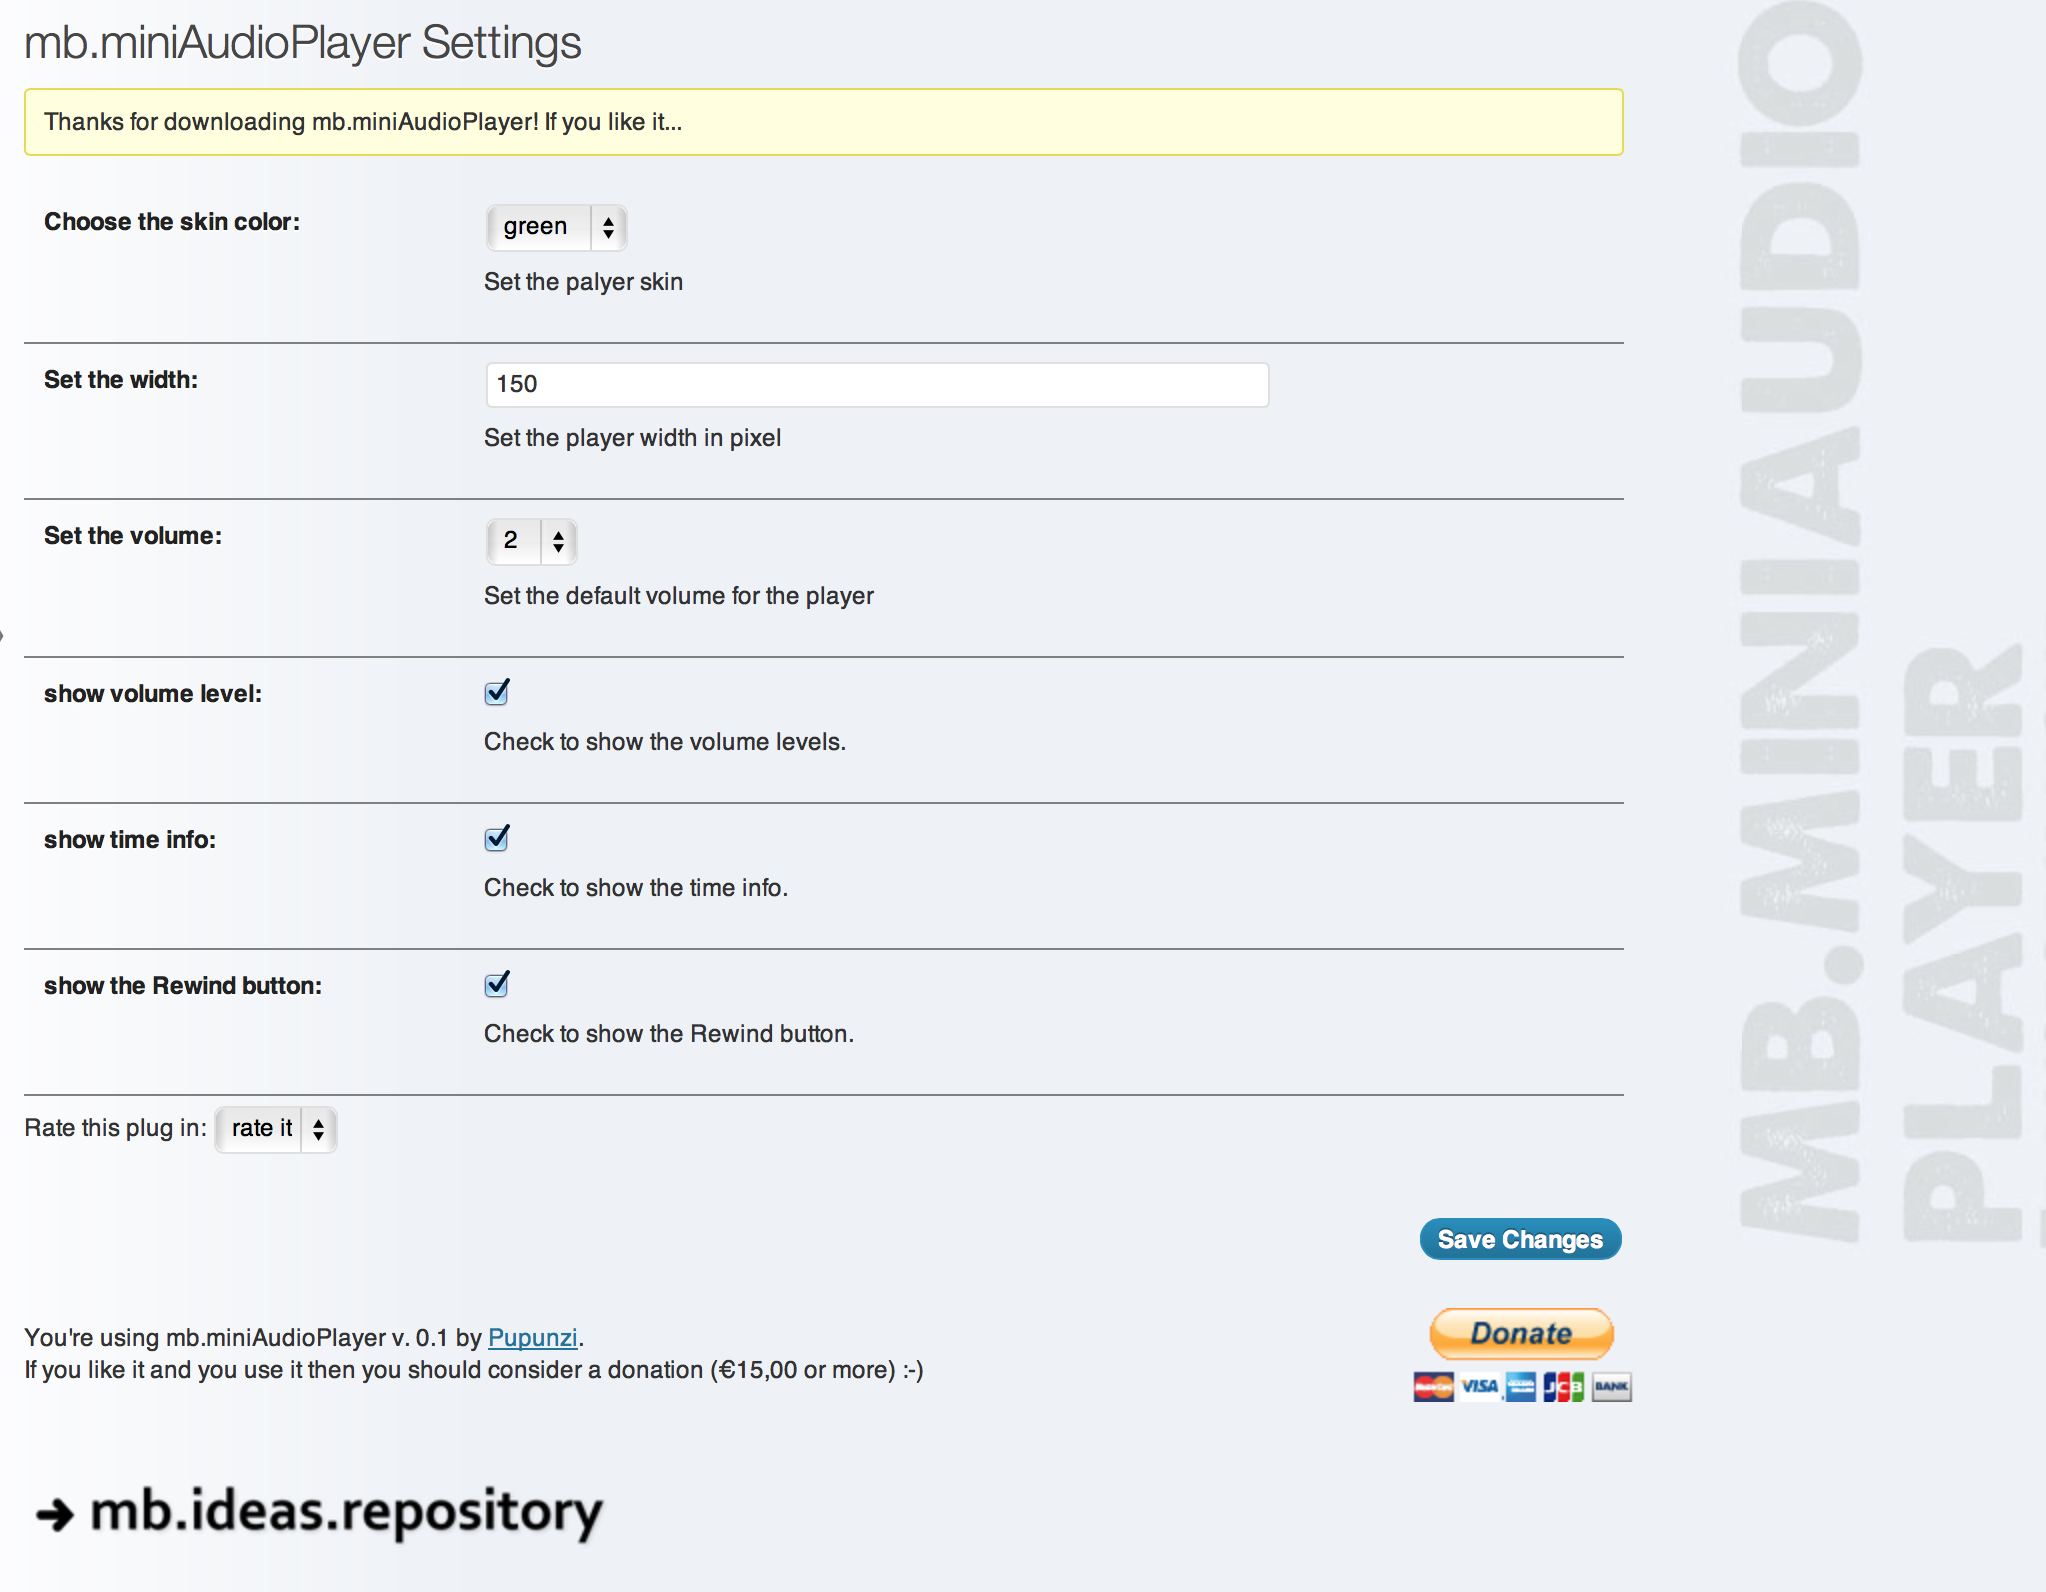Toggle the show time info checkbox
Screen dimensions: 2046x1592
[497, 839]
